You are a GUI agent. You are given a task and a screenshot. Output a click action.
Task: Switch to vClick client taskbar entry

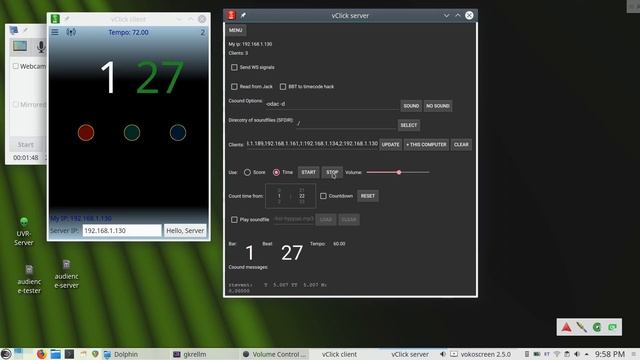pos(339,354)
